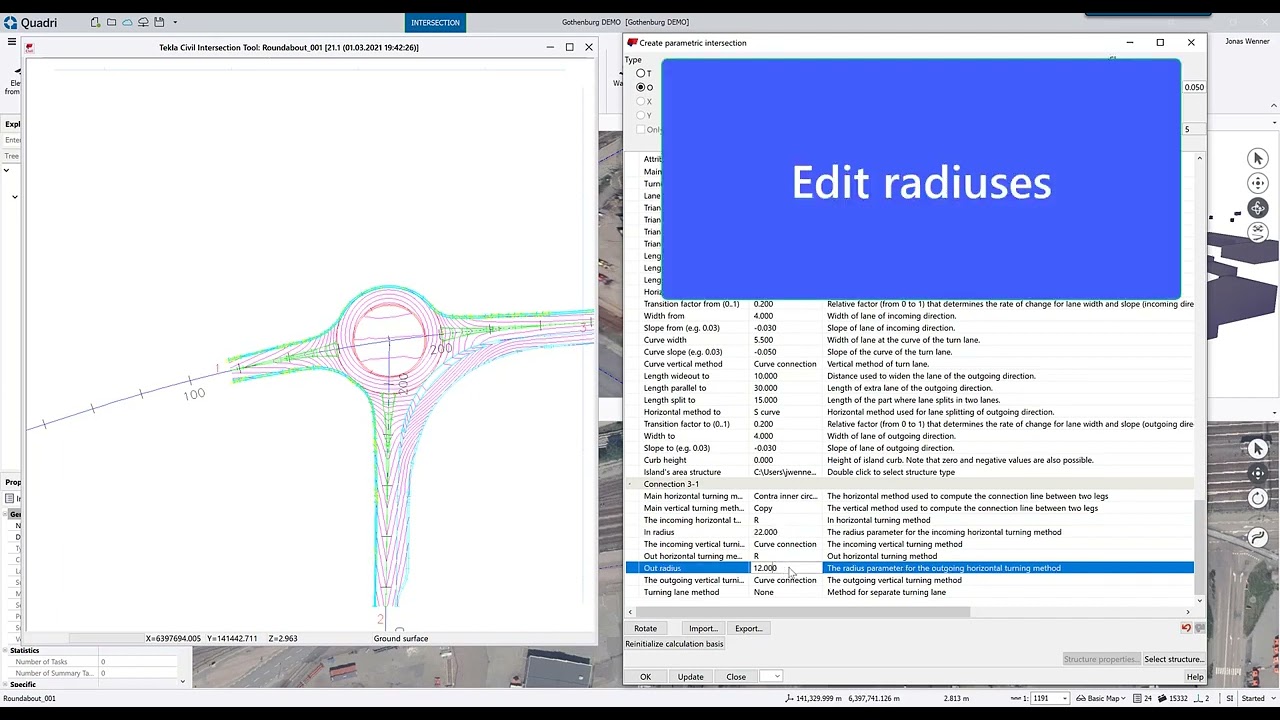The height and width of the screenshot is (720, 1280).
Task: Select the Main horizontal turning method row
Action: pos(910,496)
